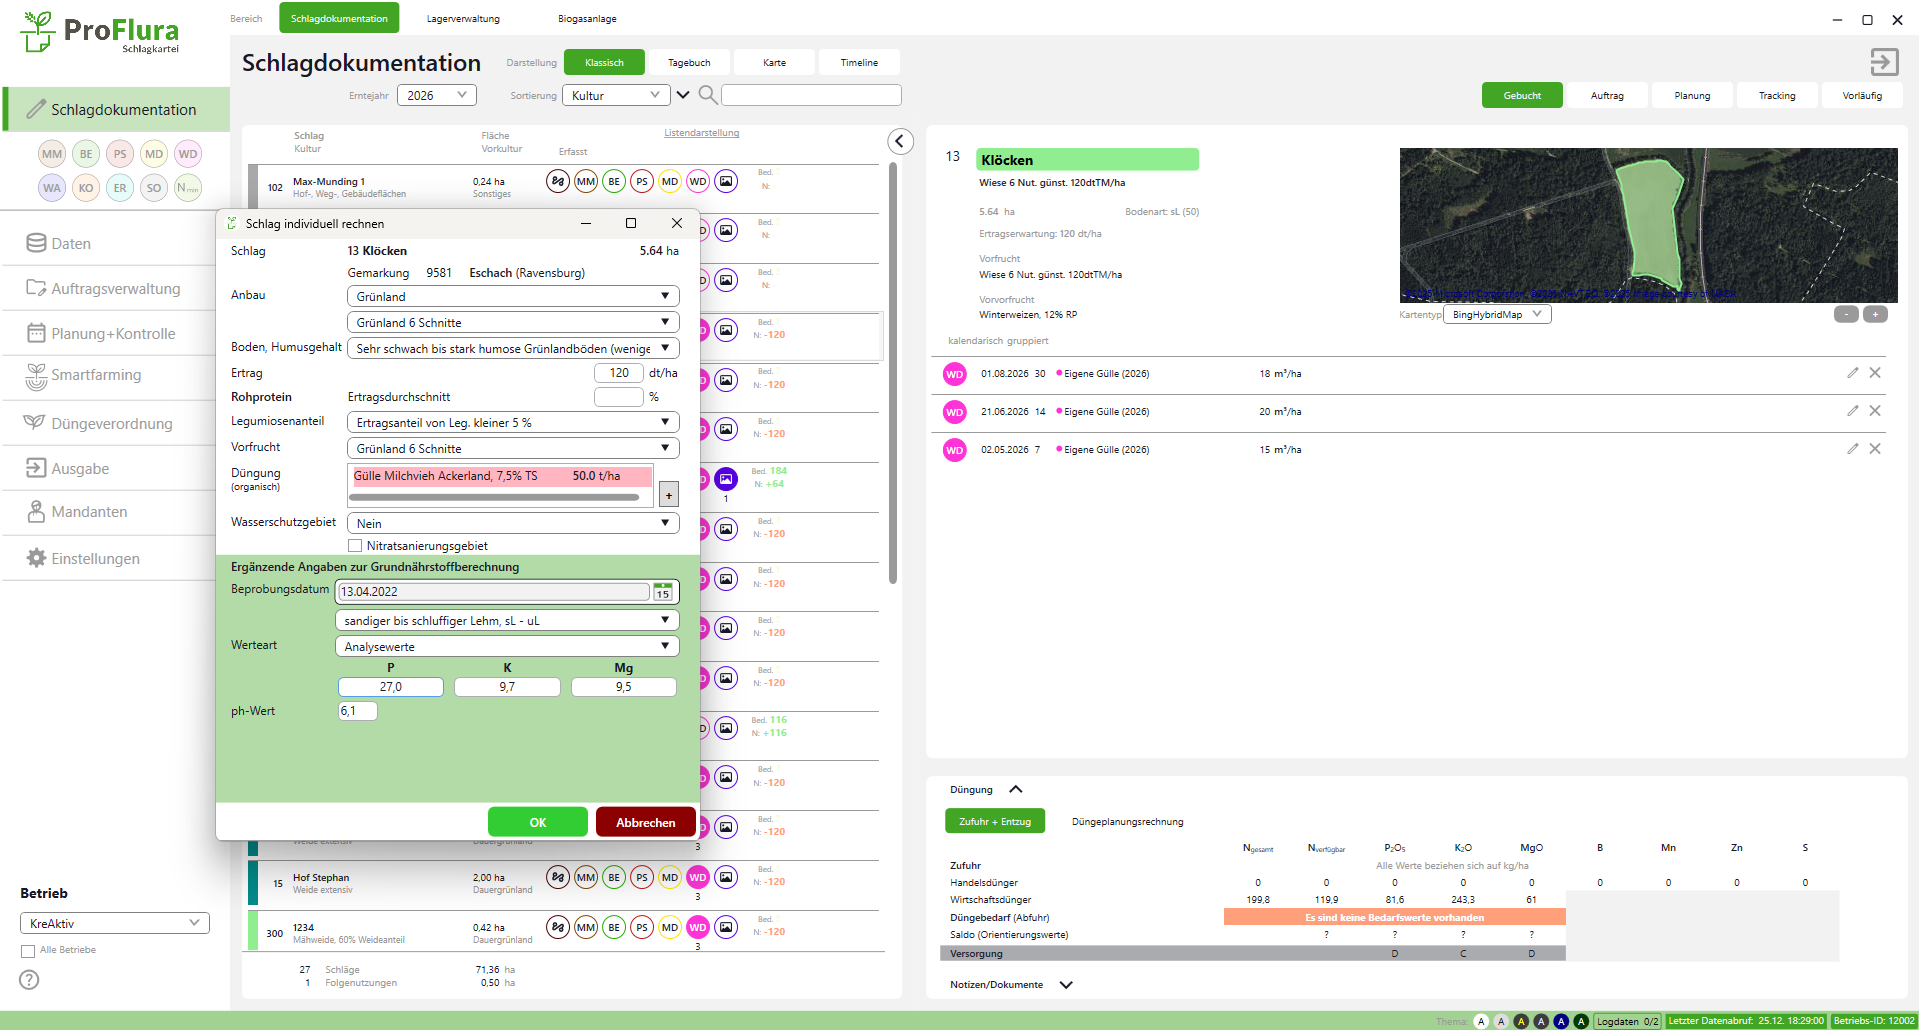Screen dimensions: 1919x1030
Task: Click the plus button to add organic Düngung
Action: 669,495
